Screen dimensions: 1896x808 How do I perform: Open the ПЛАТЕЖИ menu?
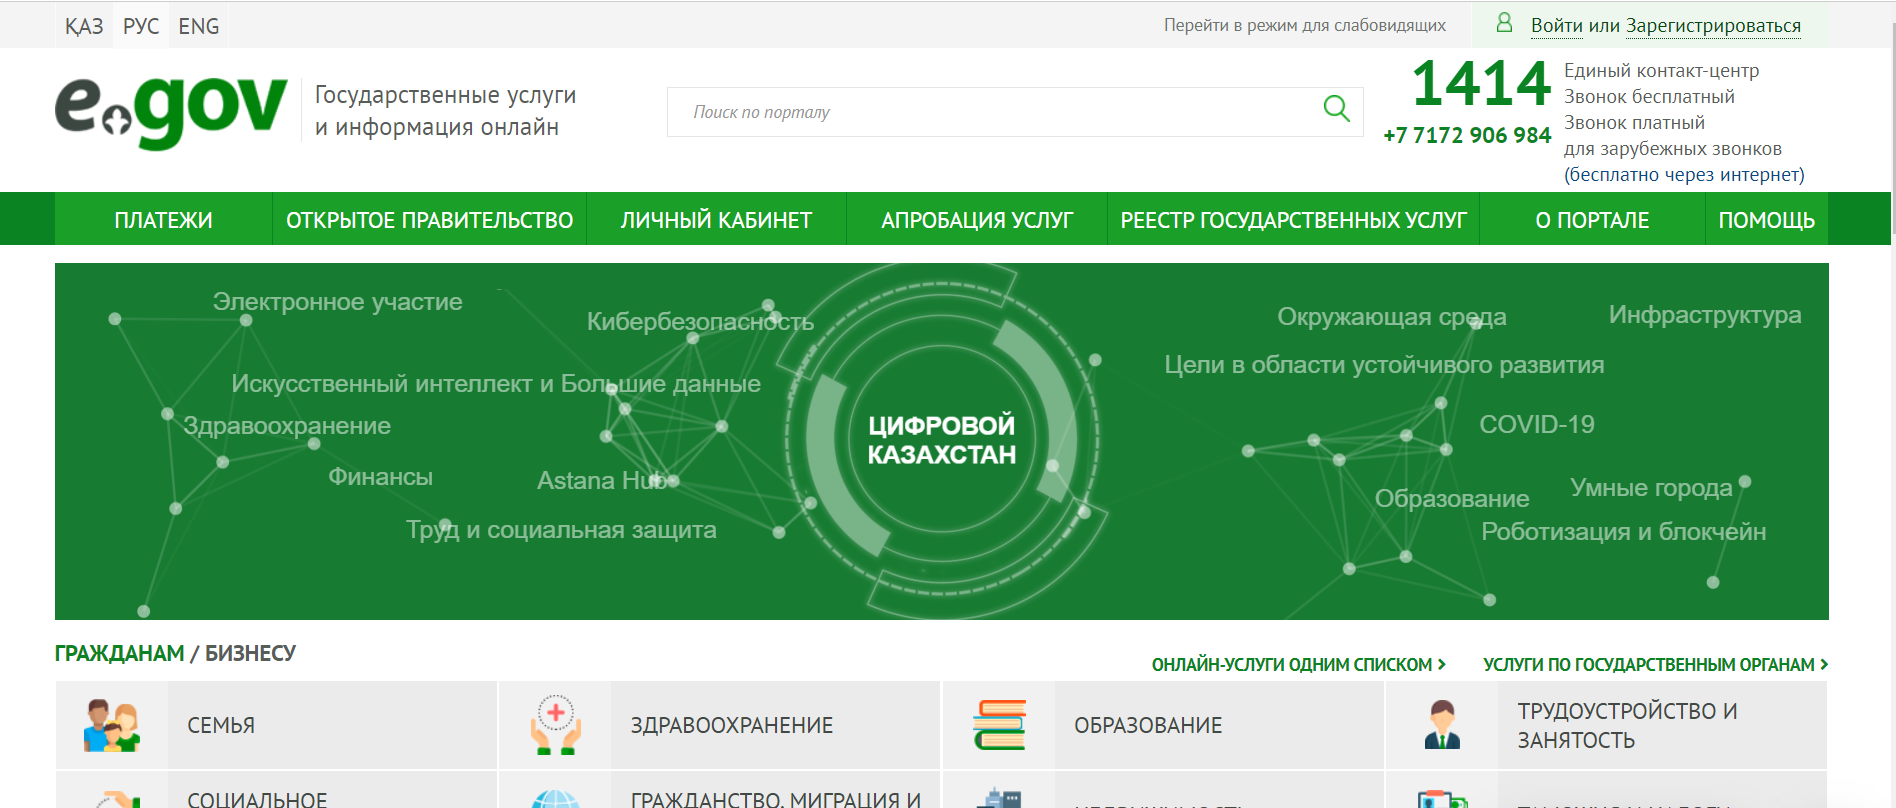coord(163,220)
